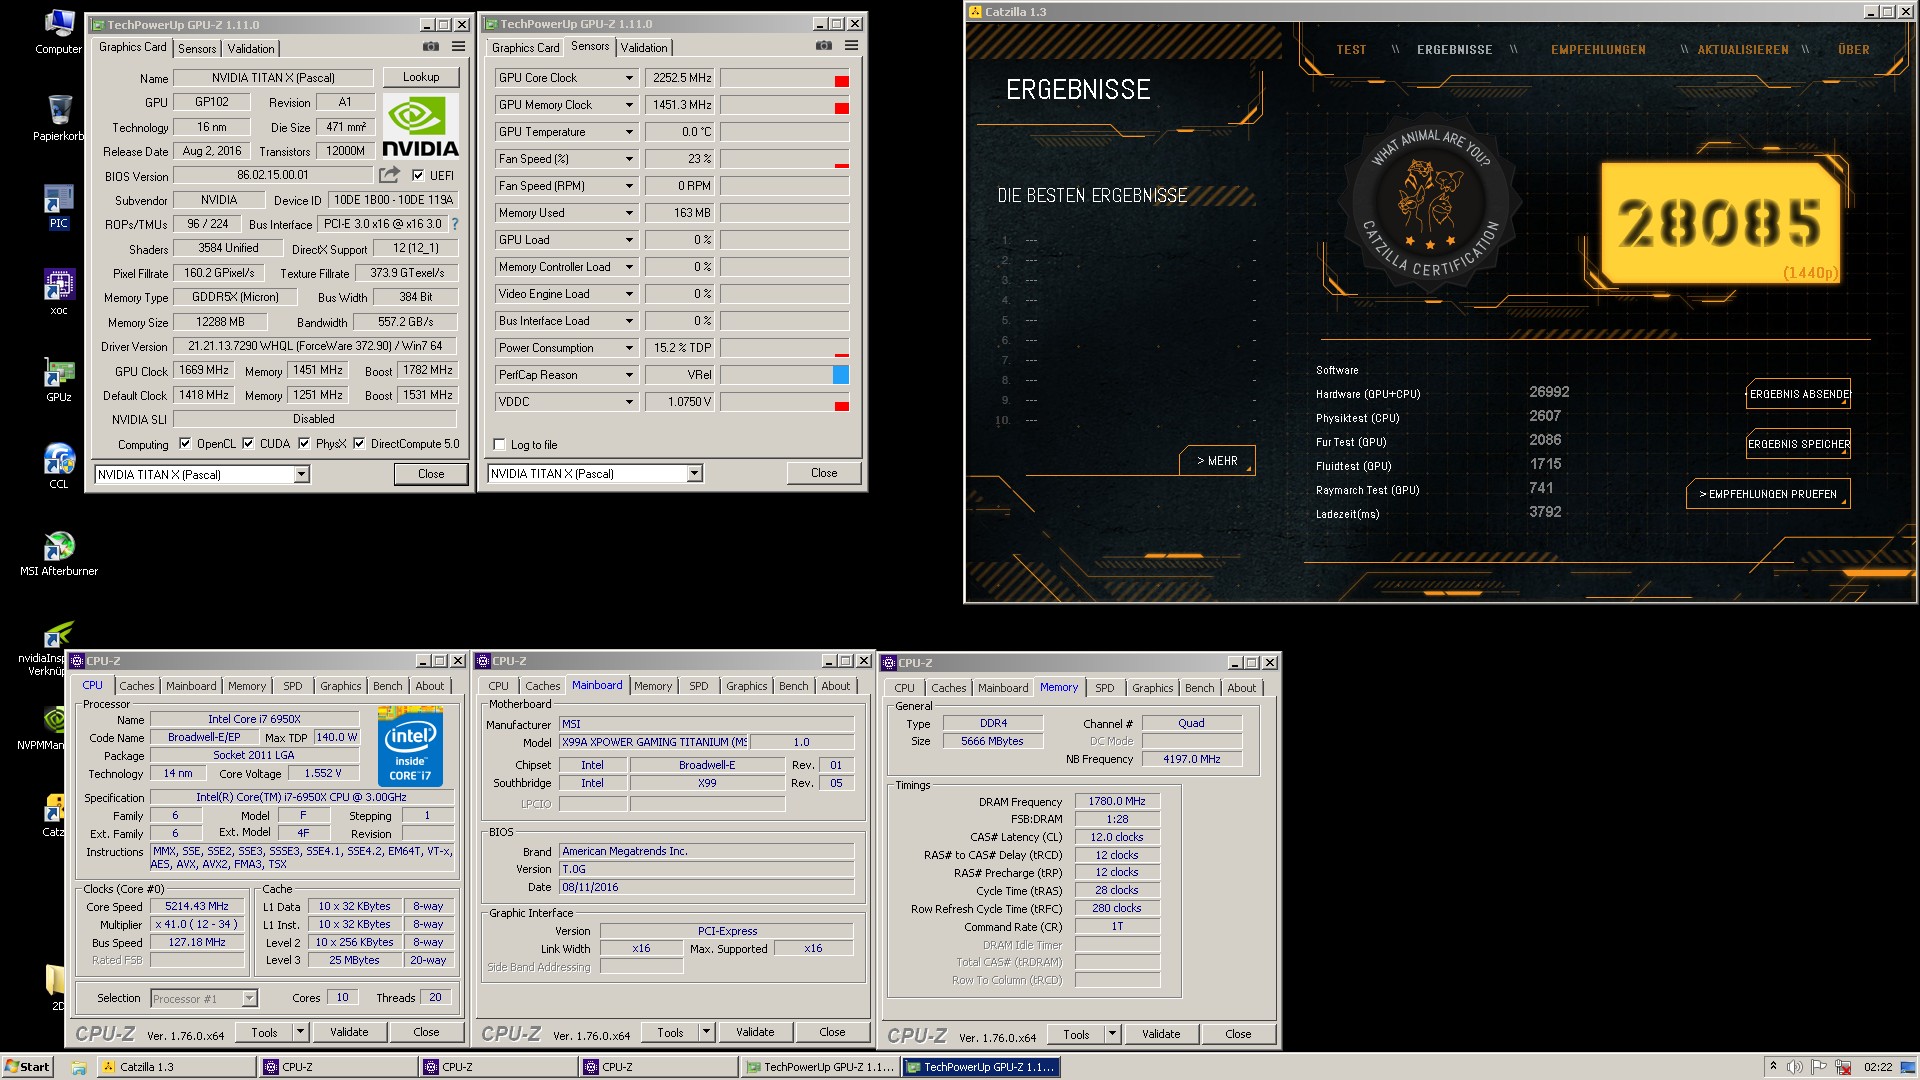Click the bus interface question mark icon

(455, 224)
